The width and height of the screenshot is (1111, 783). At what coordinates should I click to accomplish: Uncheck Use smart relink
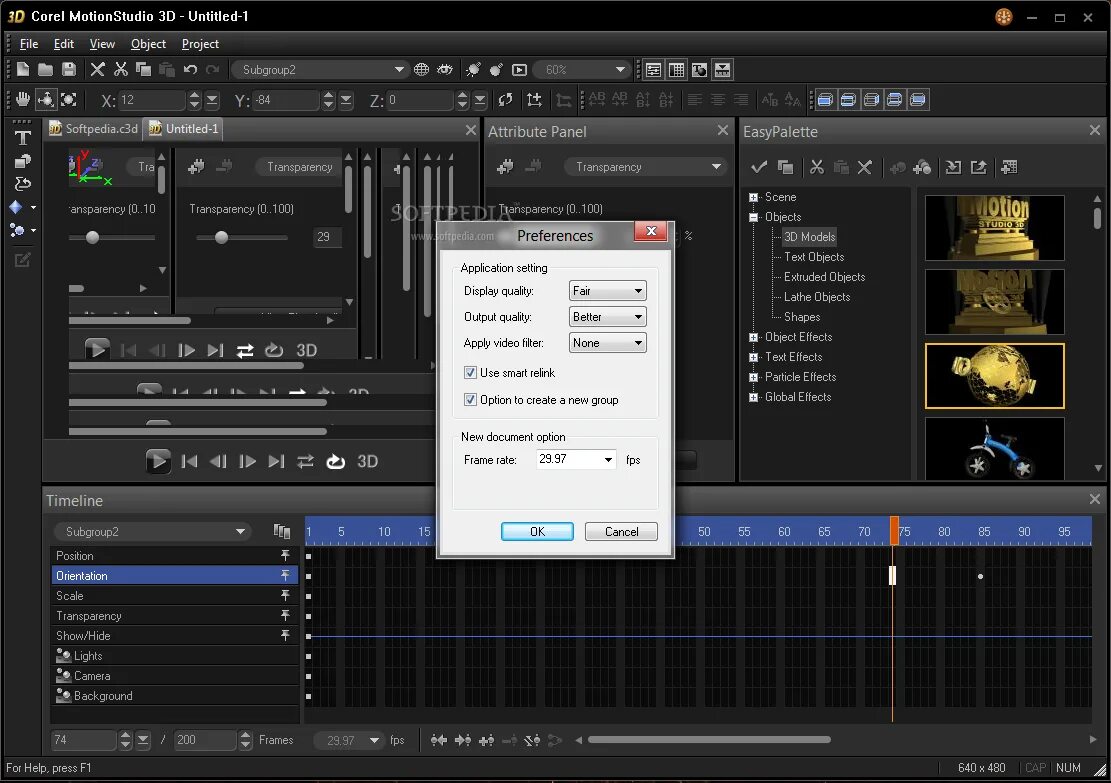pyautogui.click(x=471, y=373)
